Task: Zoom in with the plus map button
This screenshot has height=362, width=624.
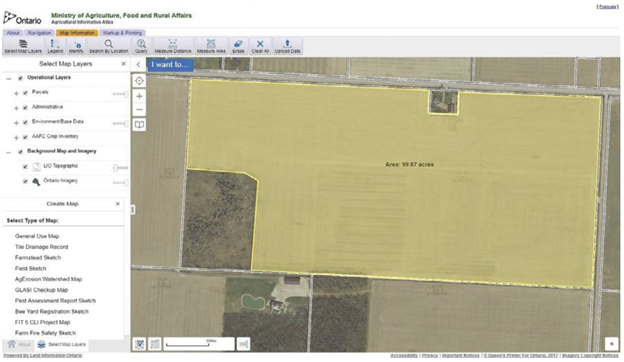Action: click(139, 96)
